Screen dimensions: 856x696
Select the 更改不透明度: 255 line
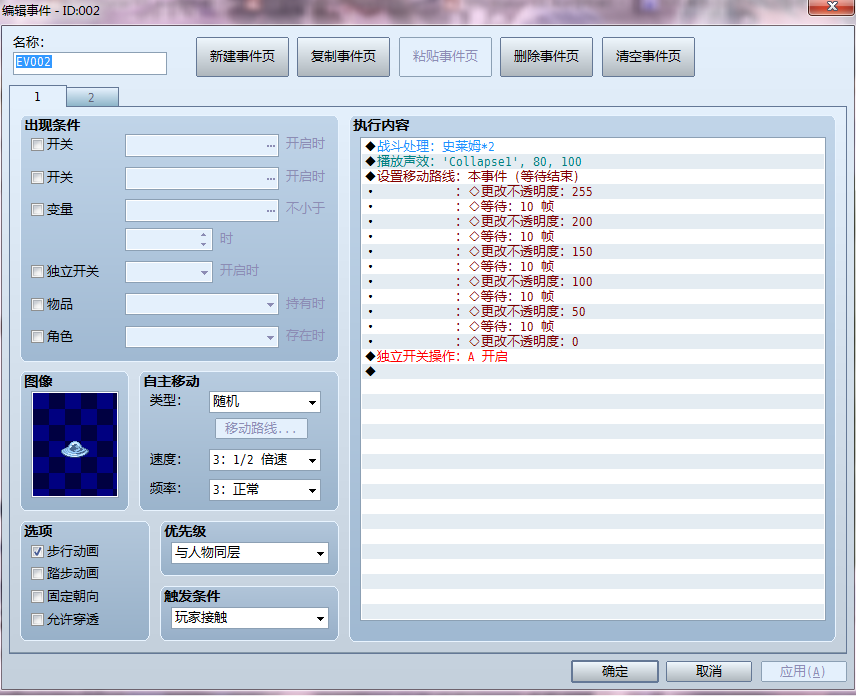593,192
